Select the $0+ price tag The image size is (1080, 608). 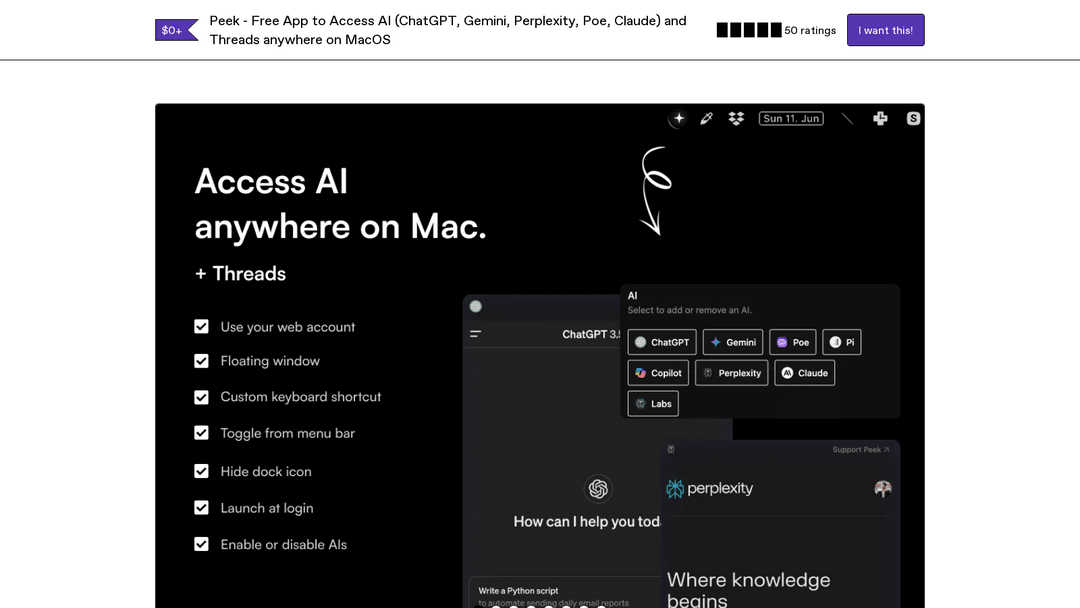point(176,30)
